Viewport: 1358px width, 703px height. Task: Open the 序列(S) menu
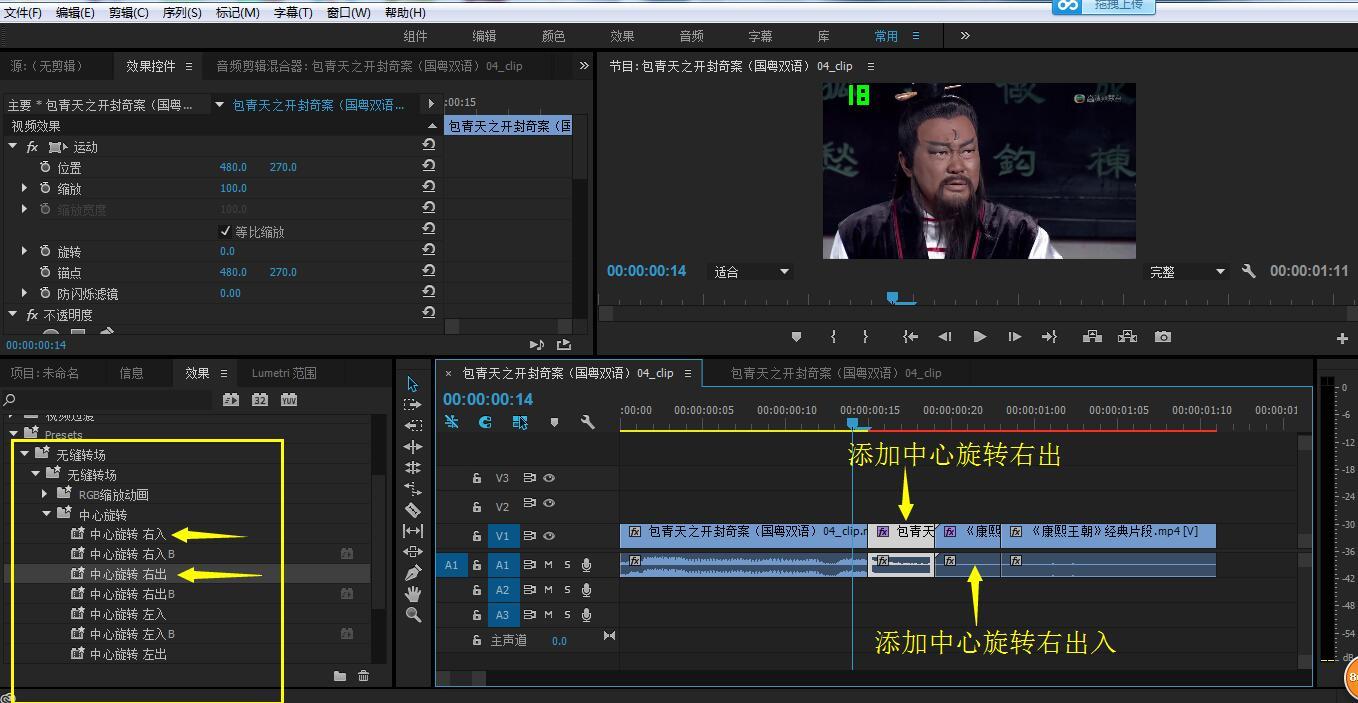click(182, 12)
